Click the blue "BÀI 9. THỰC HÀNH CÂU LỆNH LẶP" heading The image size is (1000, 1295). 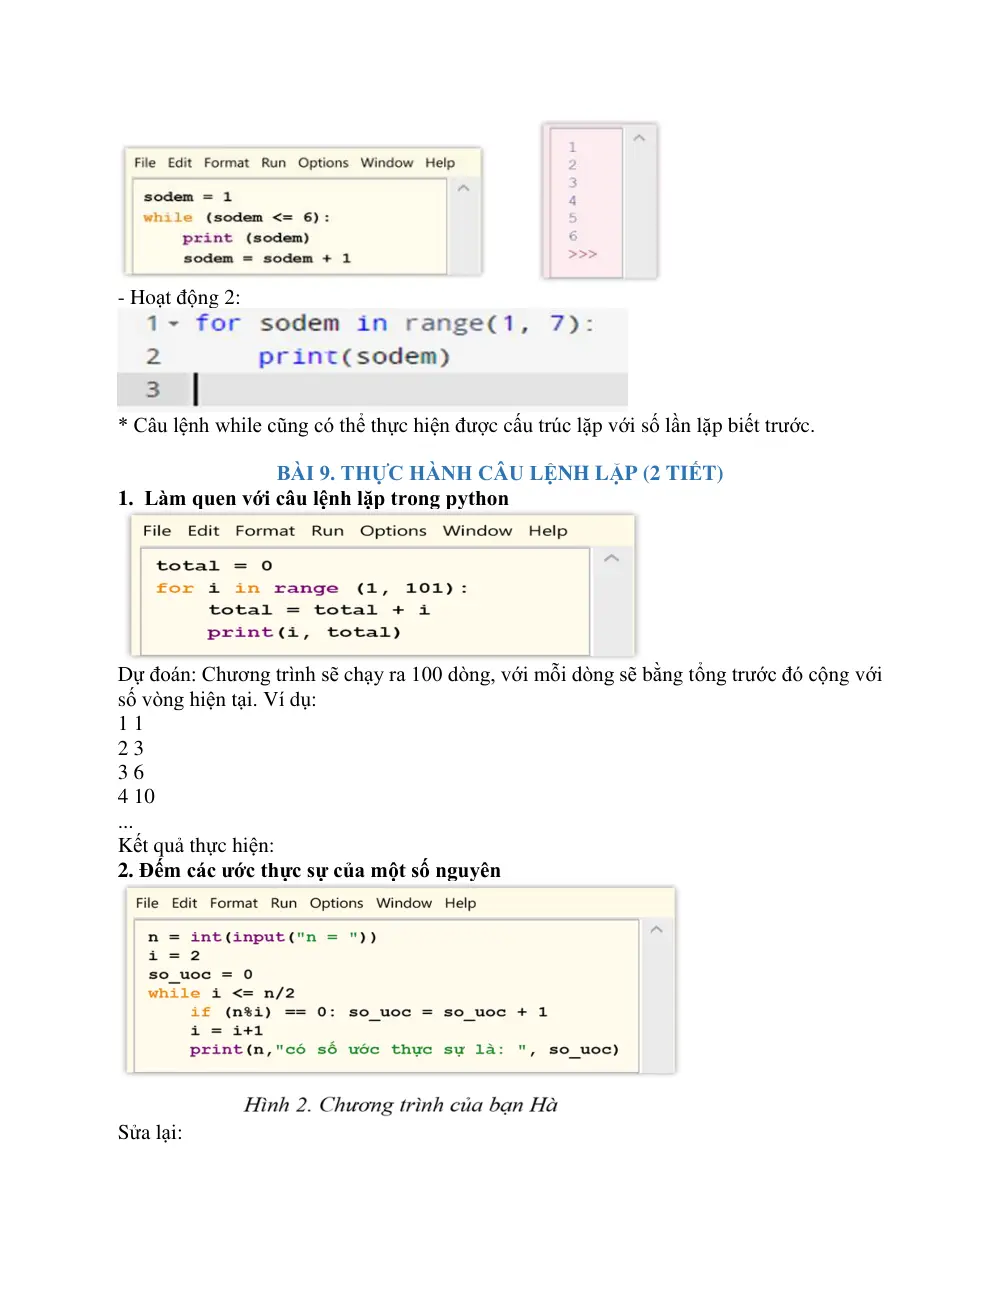[500, 473]
